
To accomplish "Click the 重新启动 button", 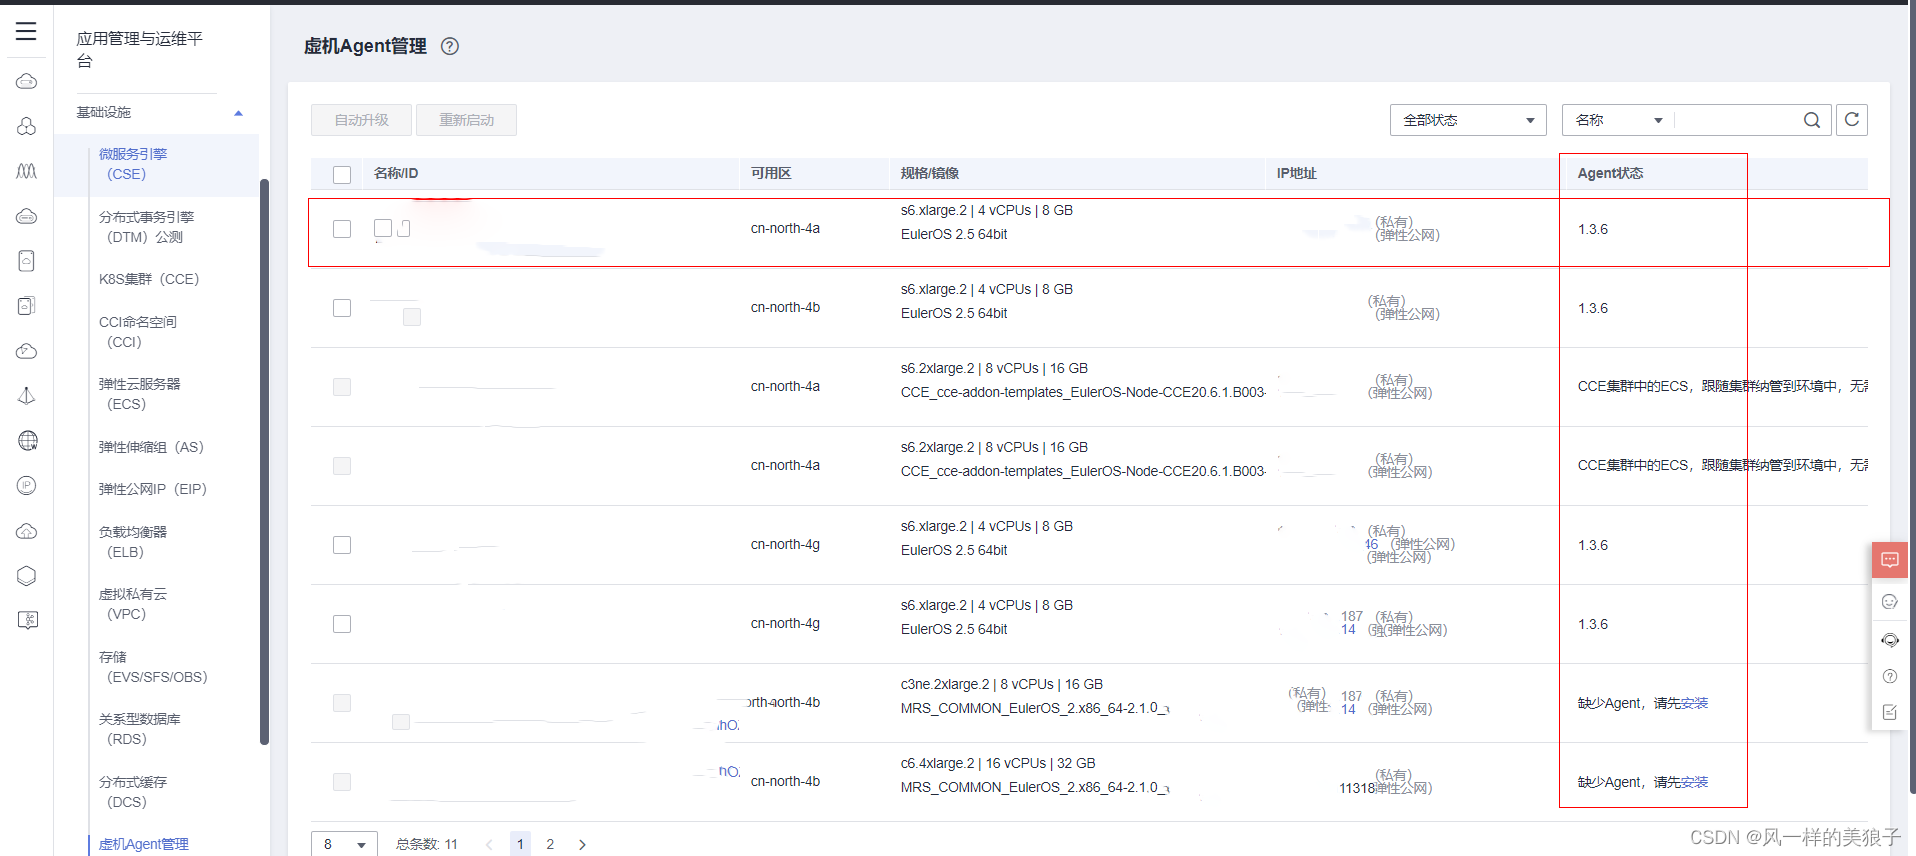I will [x=466, y=120].
